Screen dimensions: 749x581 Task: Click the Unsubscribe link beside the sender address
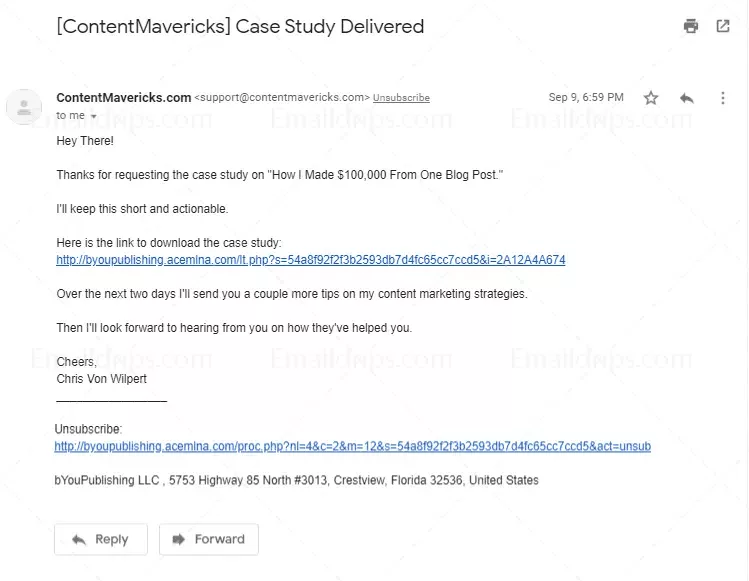coord(401,98)
